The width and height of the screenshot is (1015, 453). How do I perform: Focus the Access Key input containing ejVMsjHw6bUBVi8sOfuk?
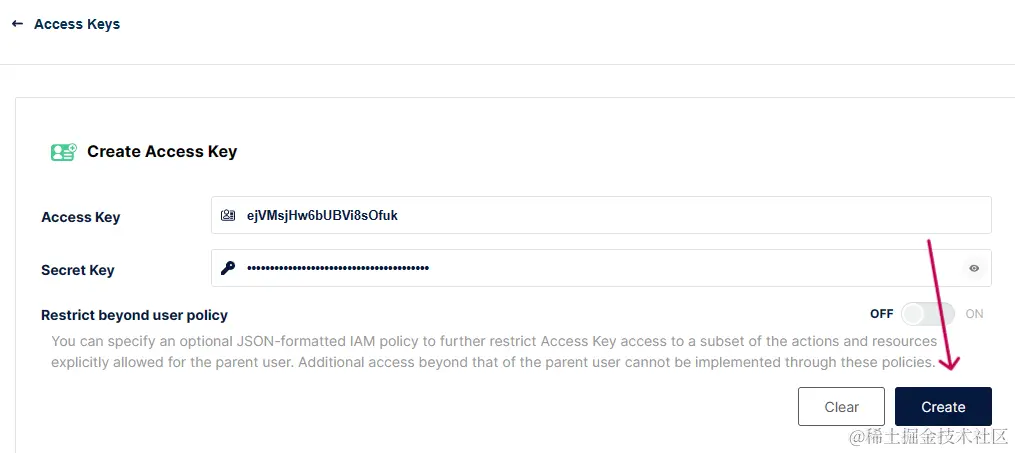point(601,215)
